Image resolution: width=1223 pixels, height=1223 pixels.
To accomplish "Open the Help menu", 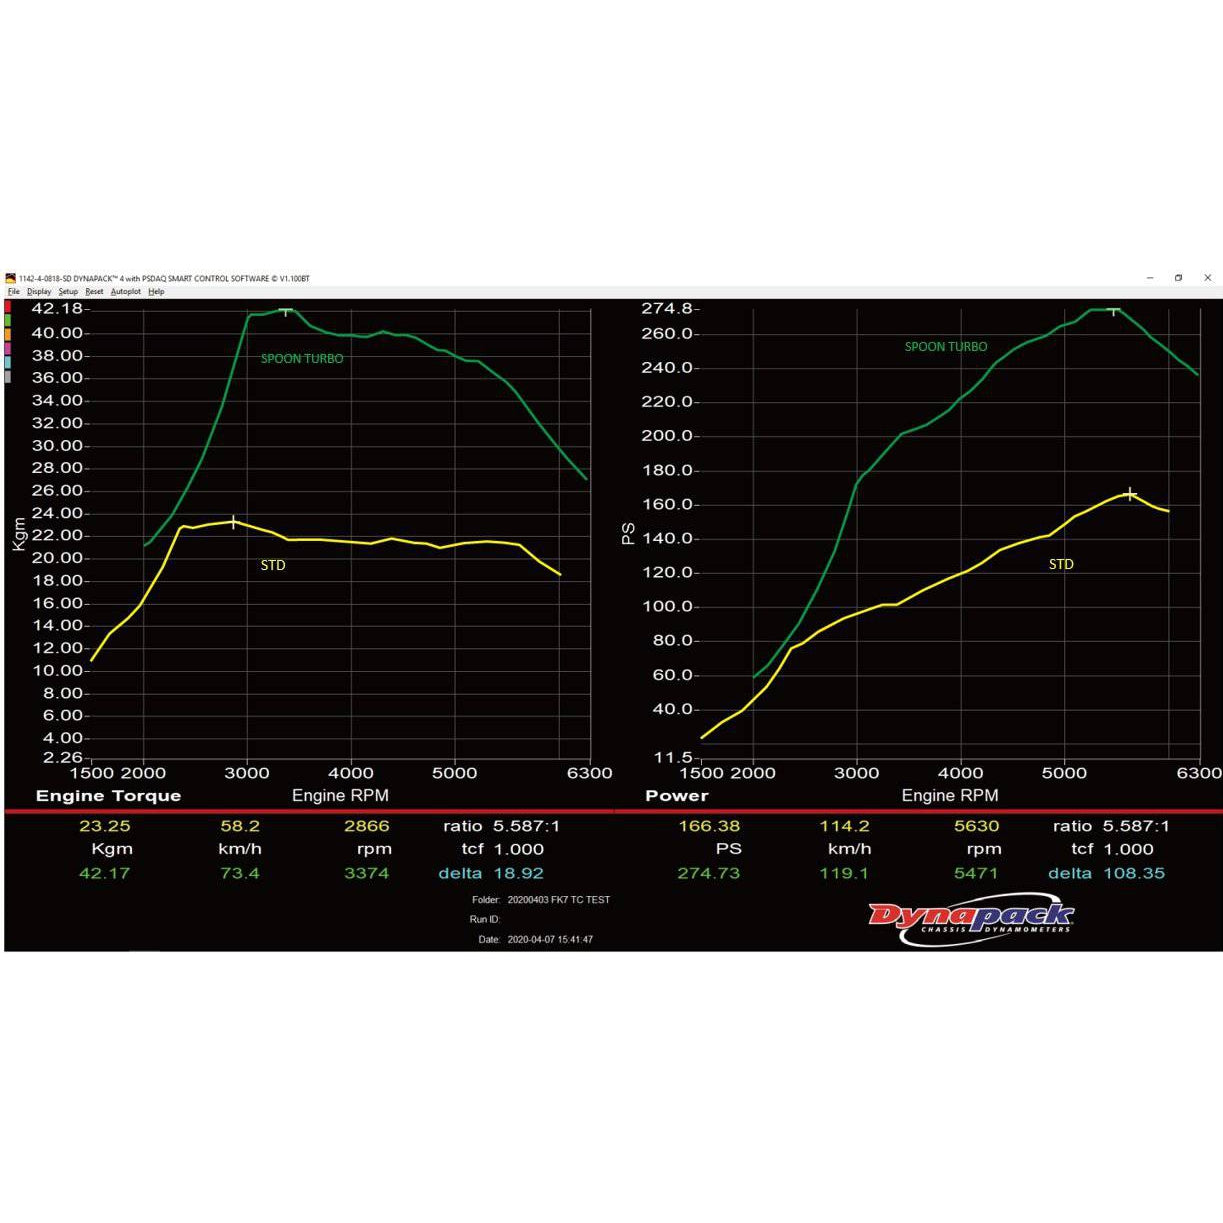I will click(156, 292).
